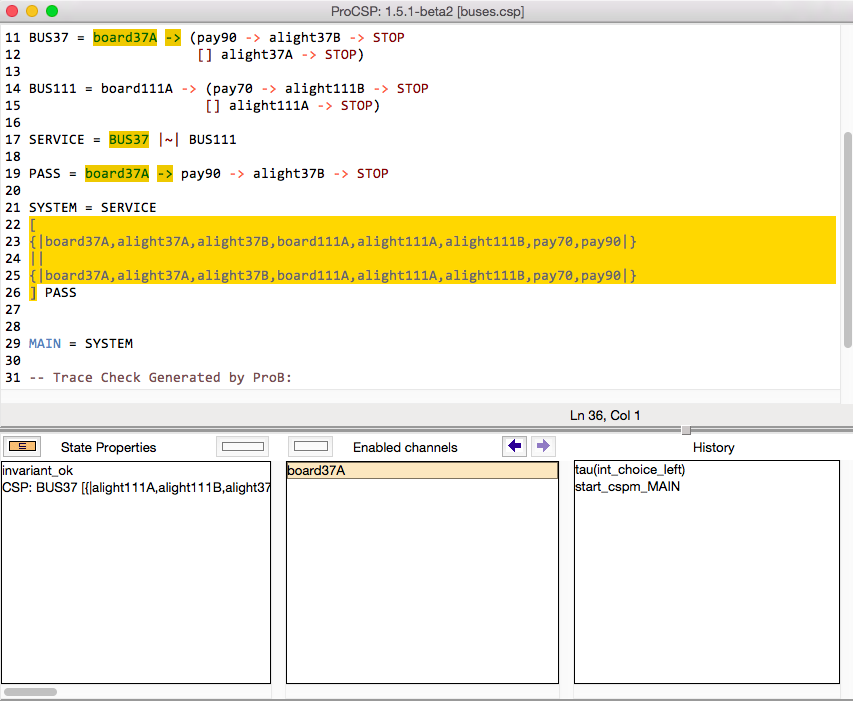Click the PASS process definition on line 19
Viewport: 853px width, 701px height.
coord(45,174)
